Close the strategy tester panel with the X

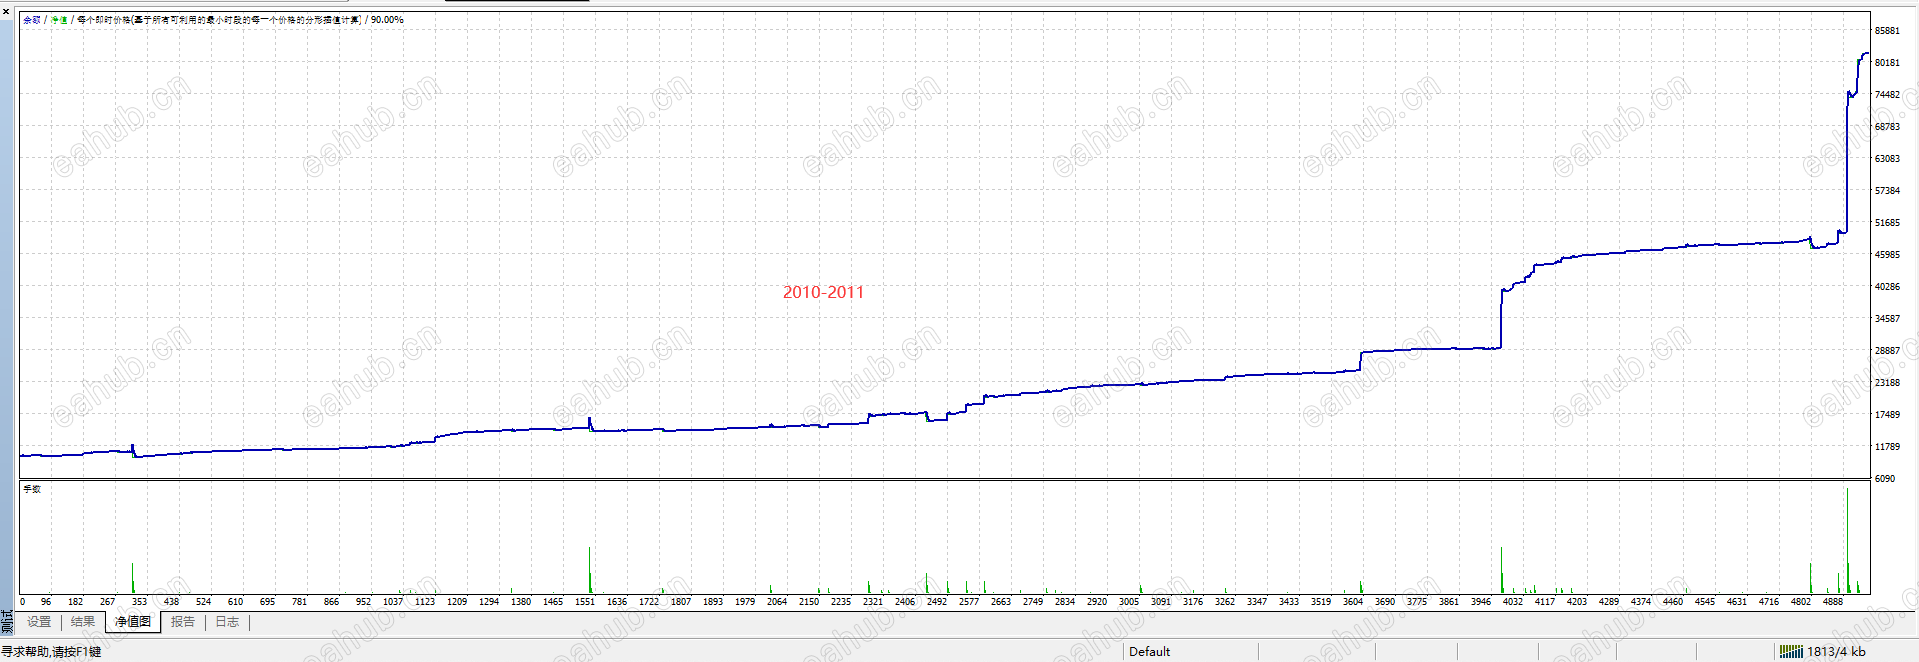pos(5,11)
